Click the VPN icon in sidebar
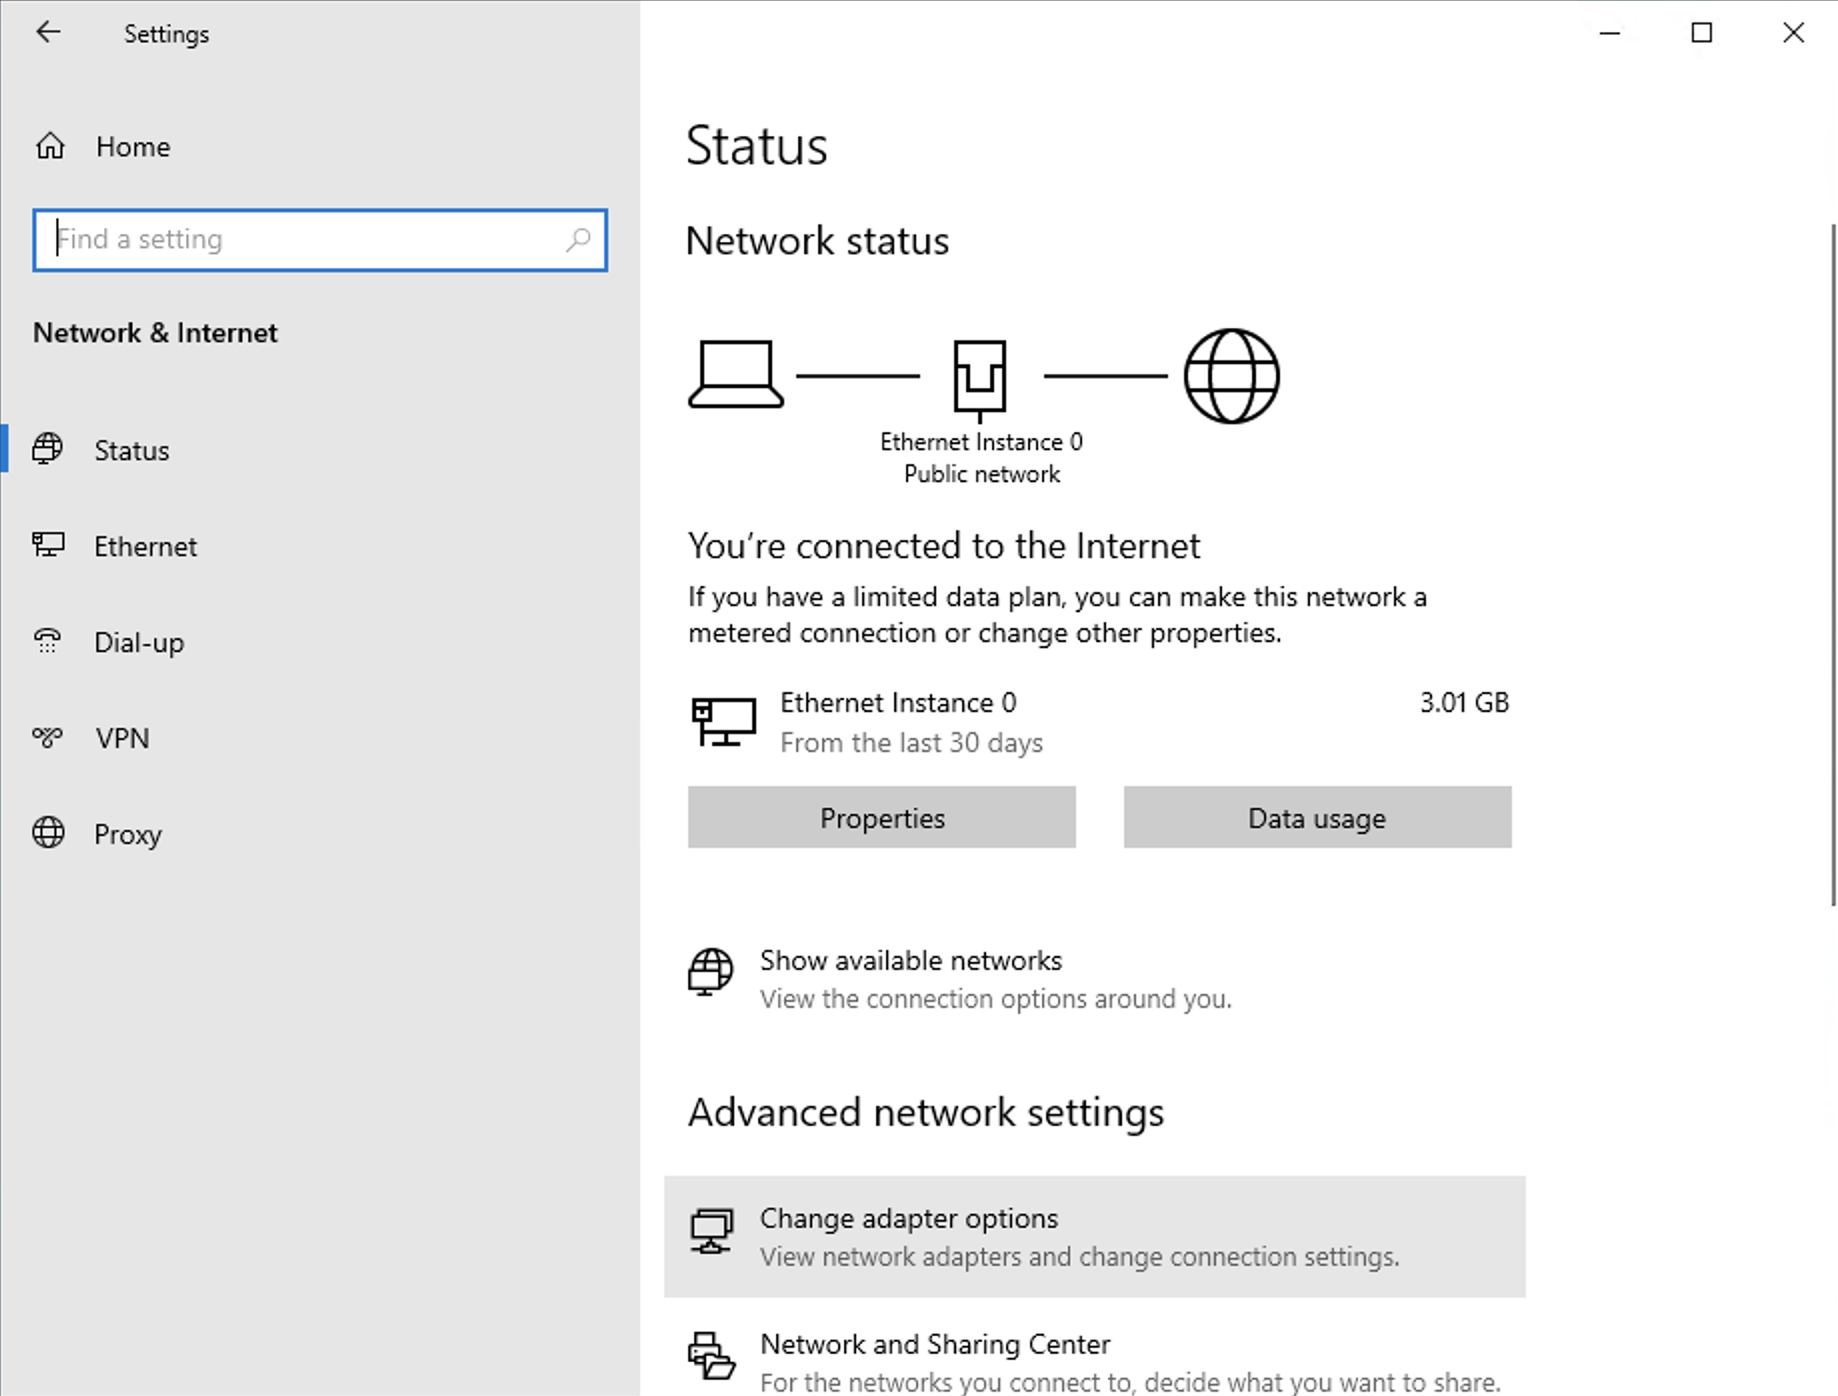This screenshot has height=1396, width=1838. 48,738
